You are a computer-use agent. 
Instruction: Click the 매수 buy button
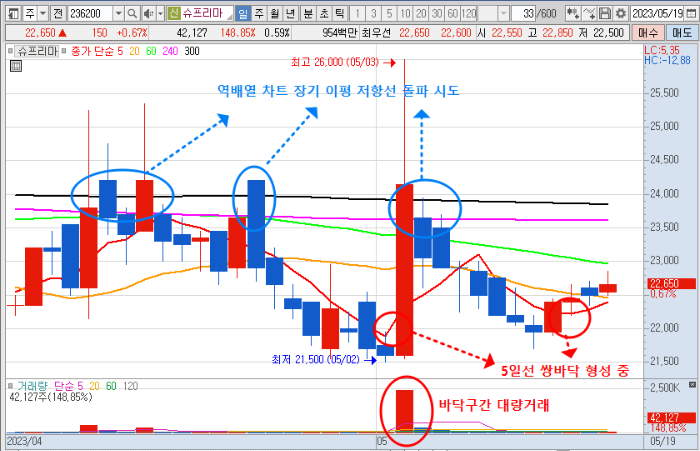pyautogui.click(x=647, y=33)
